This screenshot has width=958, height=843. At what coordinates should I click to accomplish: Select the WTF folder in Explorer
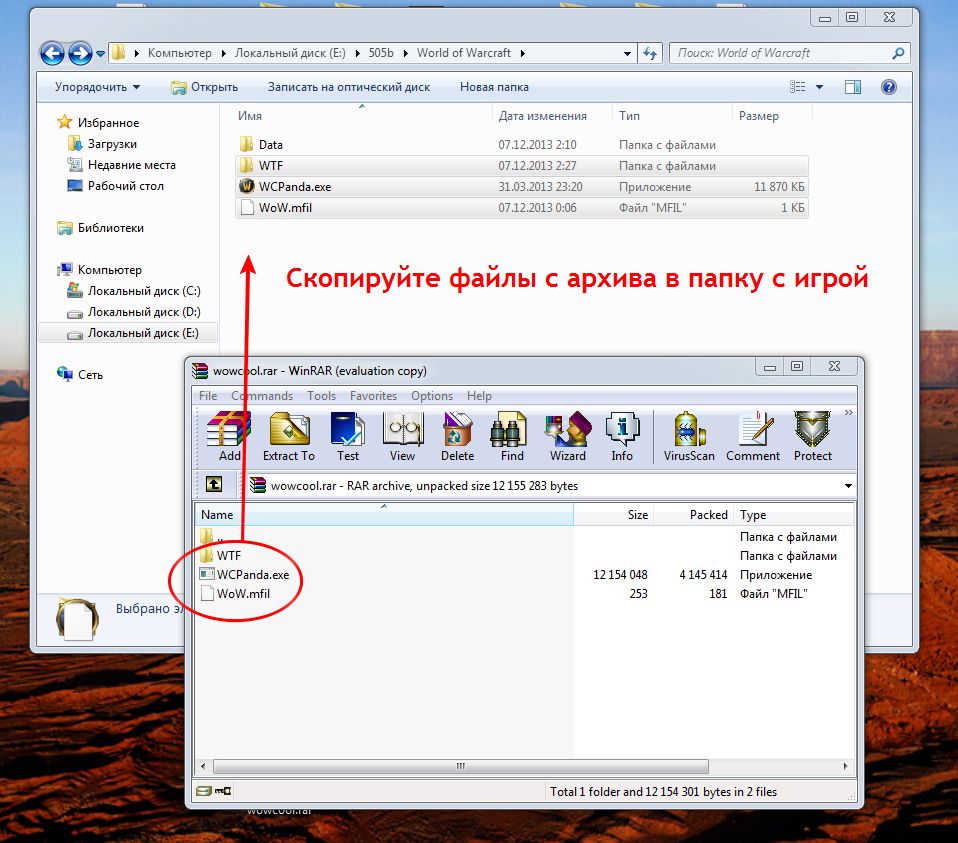[522, 166]
